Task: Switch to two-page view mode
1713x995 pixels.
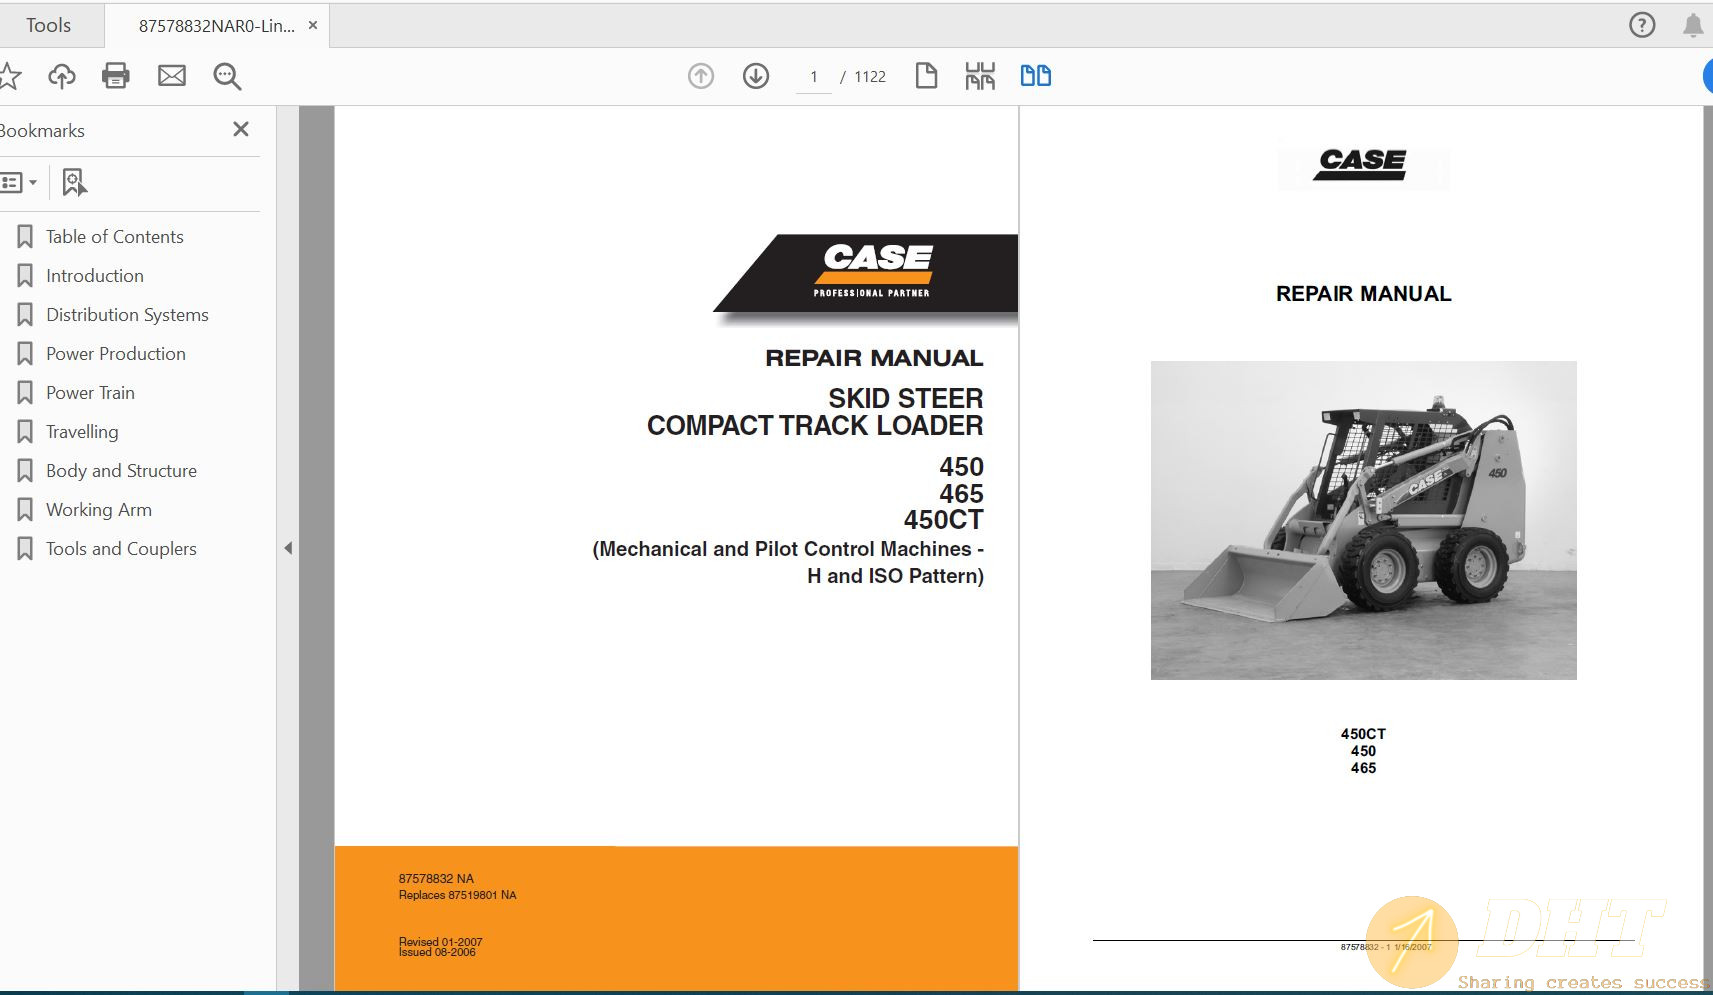Action: click(1037, 75)
